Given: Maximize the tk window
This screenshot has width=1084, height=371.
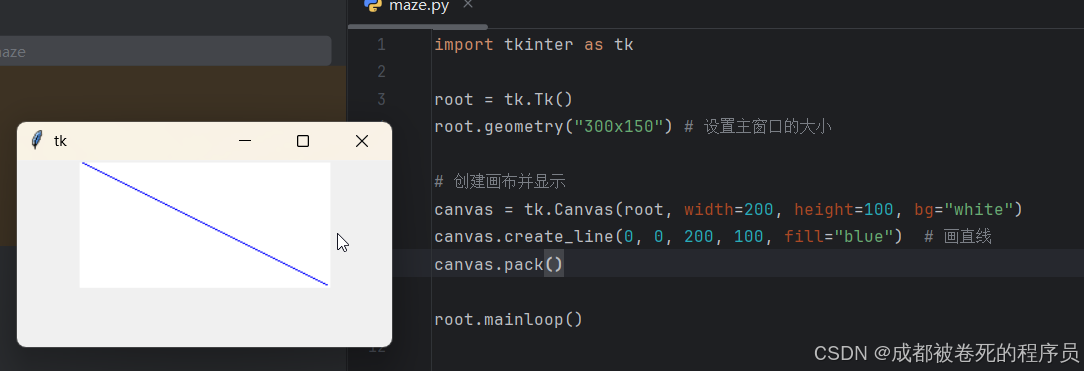Looking at the screenshot, I should (303, 141).
